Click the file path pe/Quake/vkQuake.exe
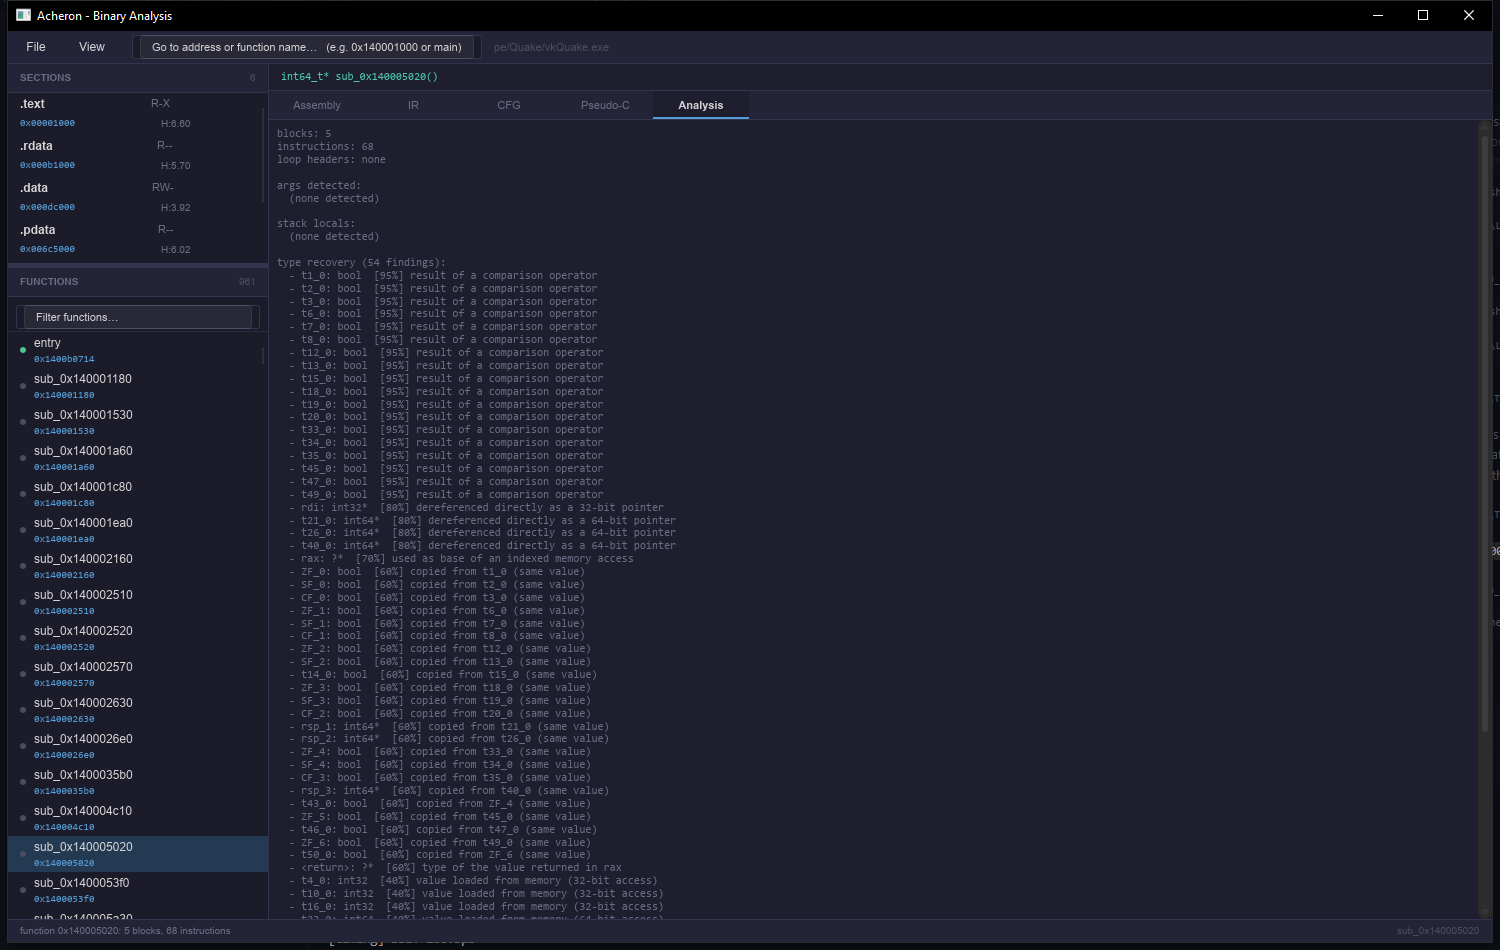Image resolution: width=1500 pixels, height=950 pixels. (x=551, y=47)
